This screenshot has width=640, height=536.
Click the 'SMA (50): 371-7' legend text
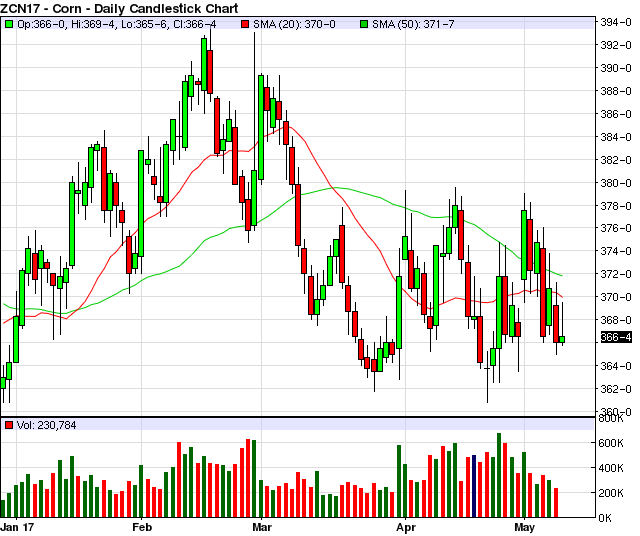point(413,24)
